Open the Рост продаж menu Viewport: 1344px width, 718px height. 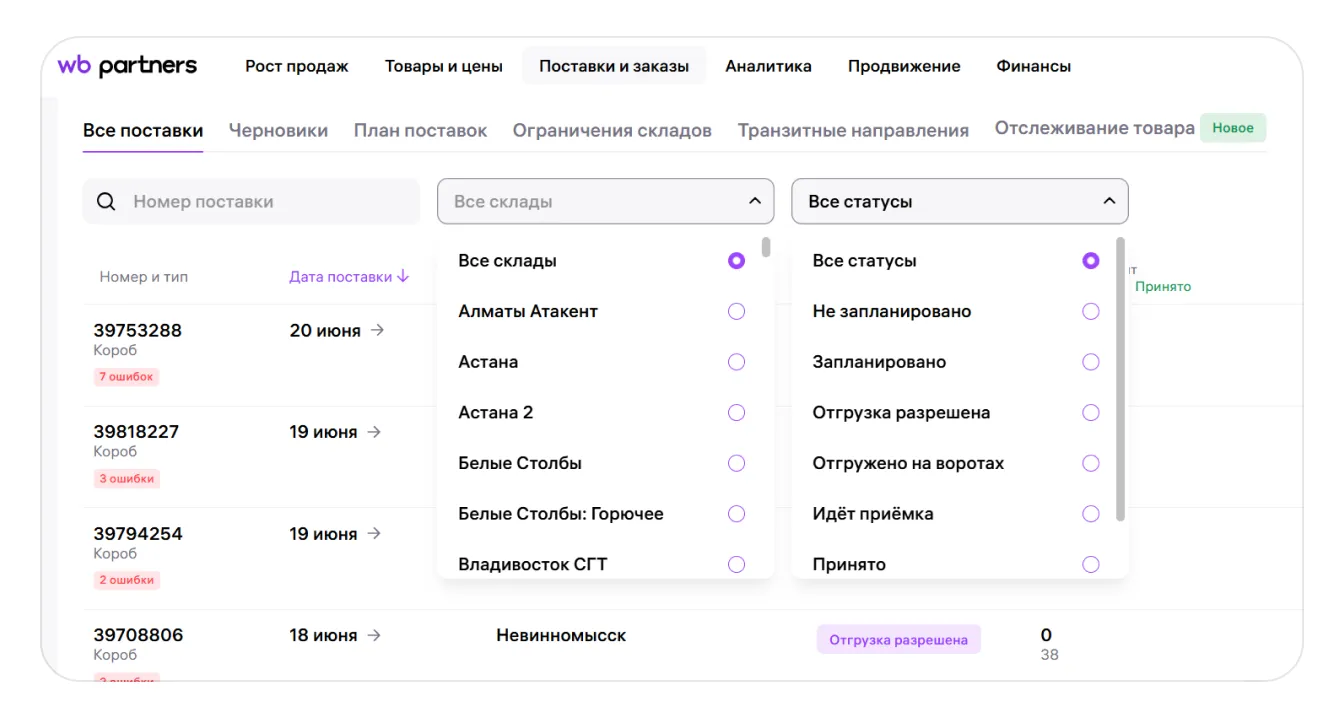297,66
